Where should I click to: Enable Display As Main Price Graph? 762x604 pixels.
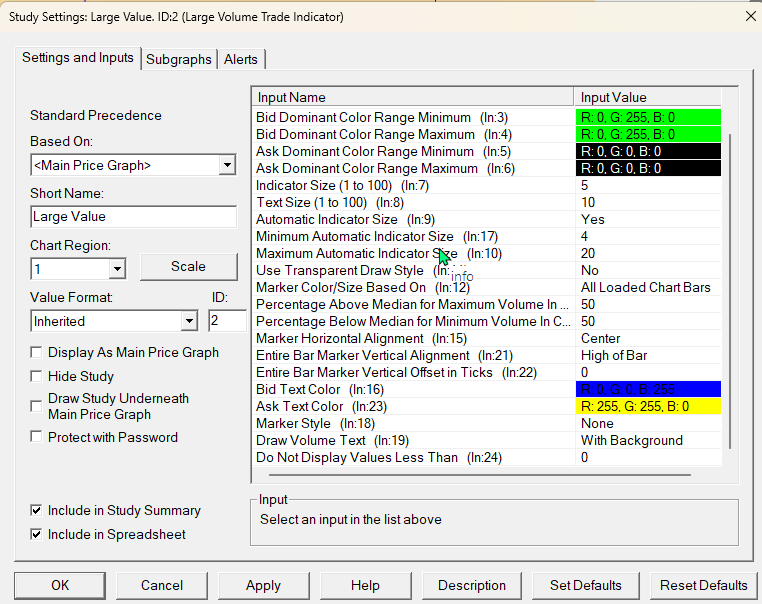click(36, 352)
